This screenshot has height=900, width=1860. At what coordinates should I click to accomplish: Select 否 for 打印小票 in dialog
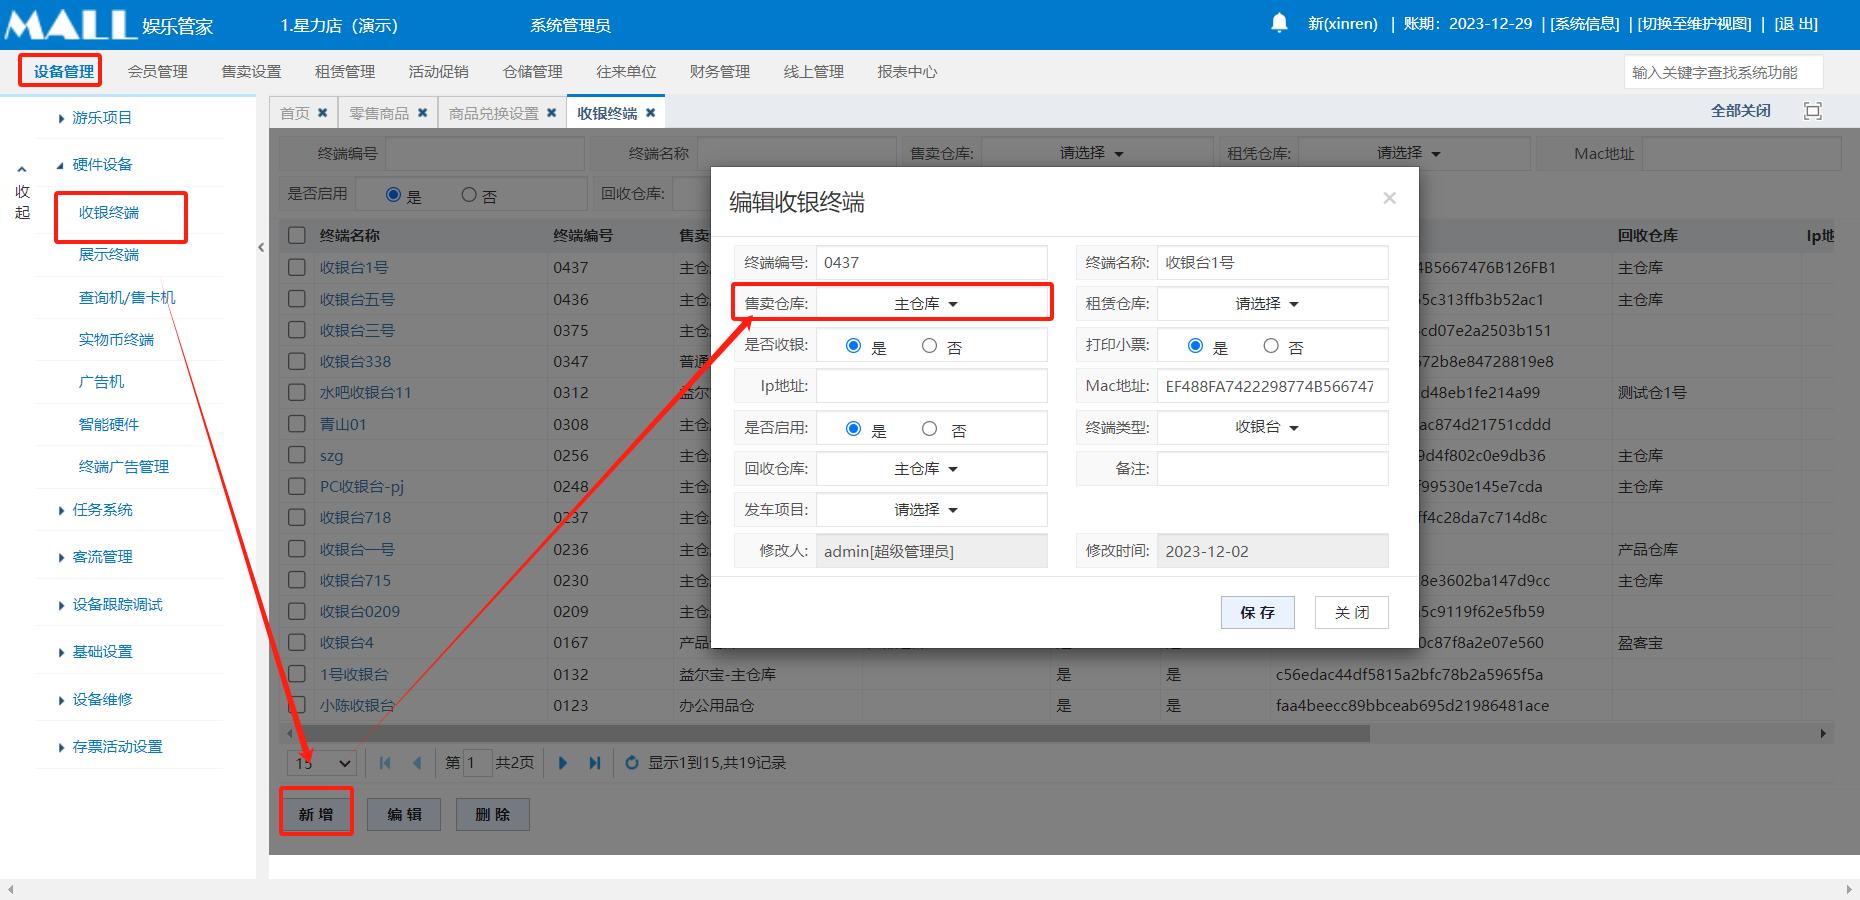pos(1271,346)
